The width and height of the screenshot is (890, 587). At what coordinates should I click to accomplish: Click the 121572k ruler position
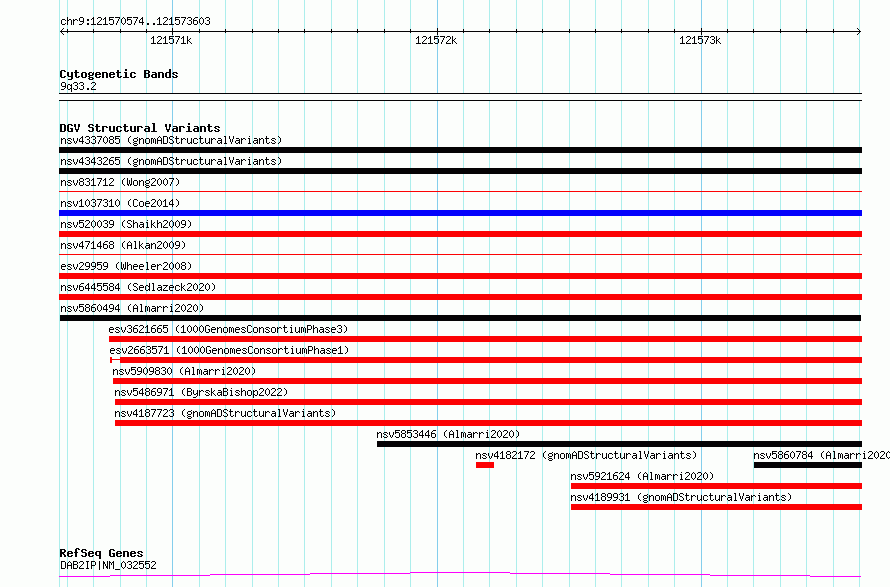[436, 40]
